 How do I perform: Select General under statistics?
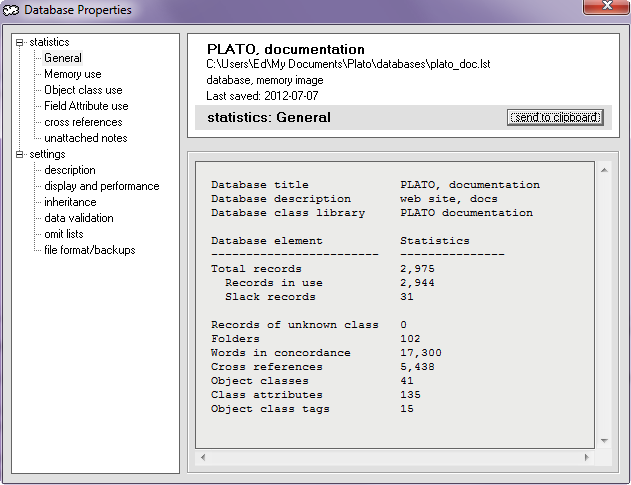(x=63, y=58)
